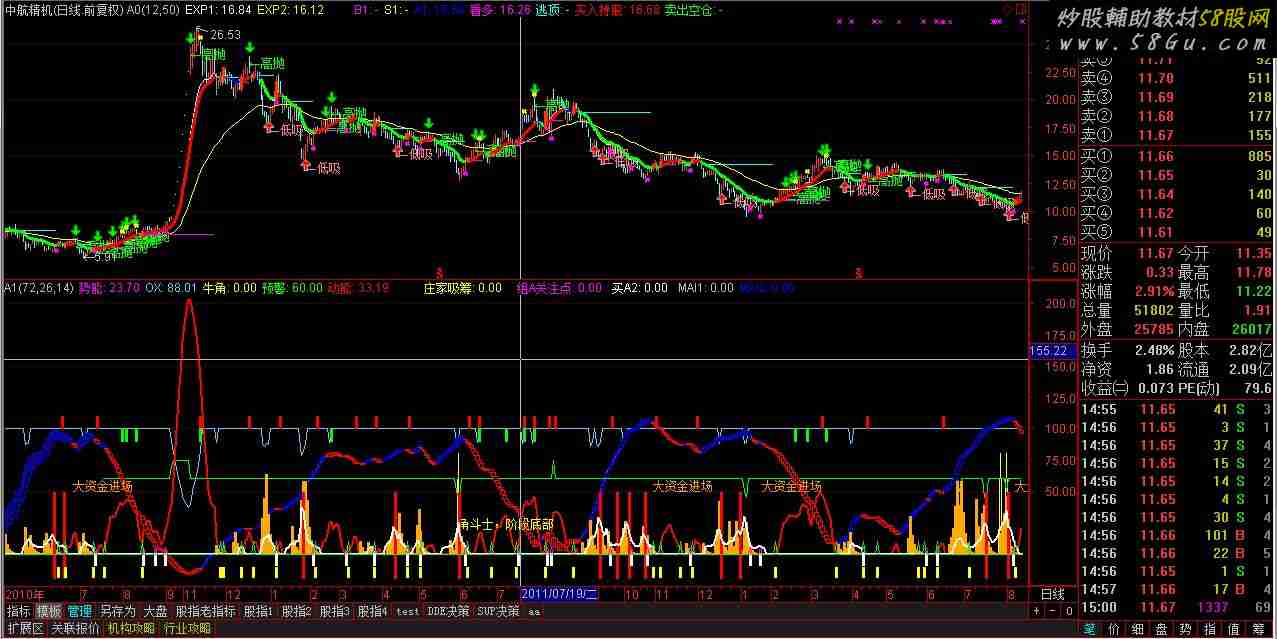The image size is (1277, 639).
Task: Open the 盘 market tab
Action: (x=1162, y=629)
